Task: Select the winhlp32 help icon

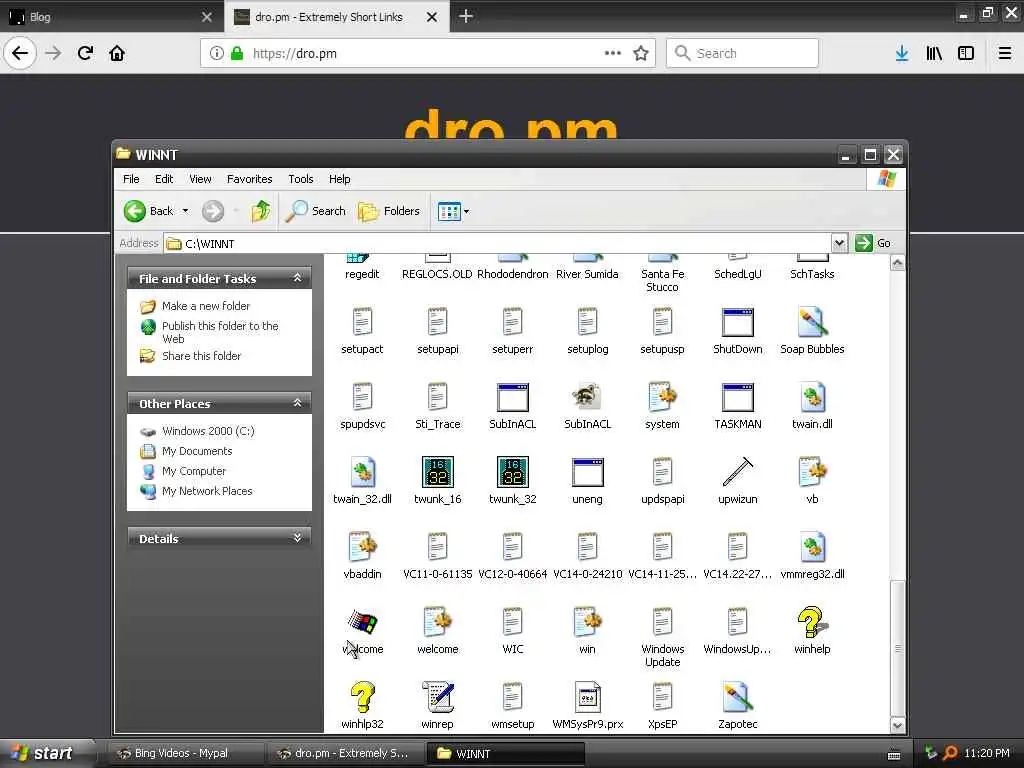Action: coord(362,697)
